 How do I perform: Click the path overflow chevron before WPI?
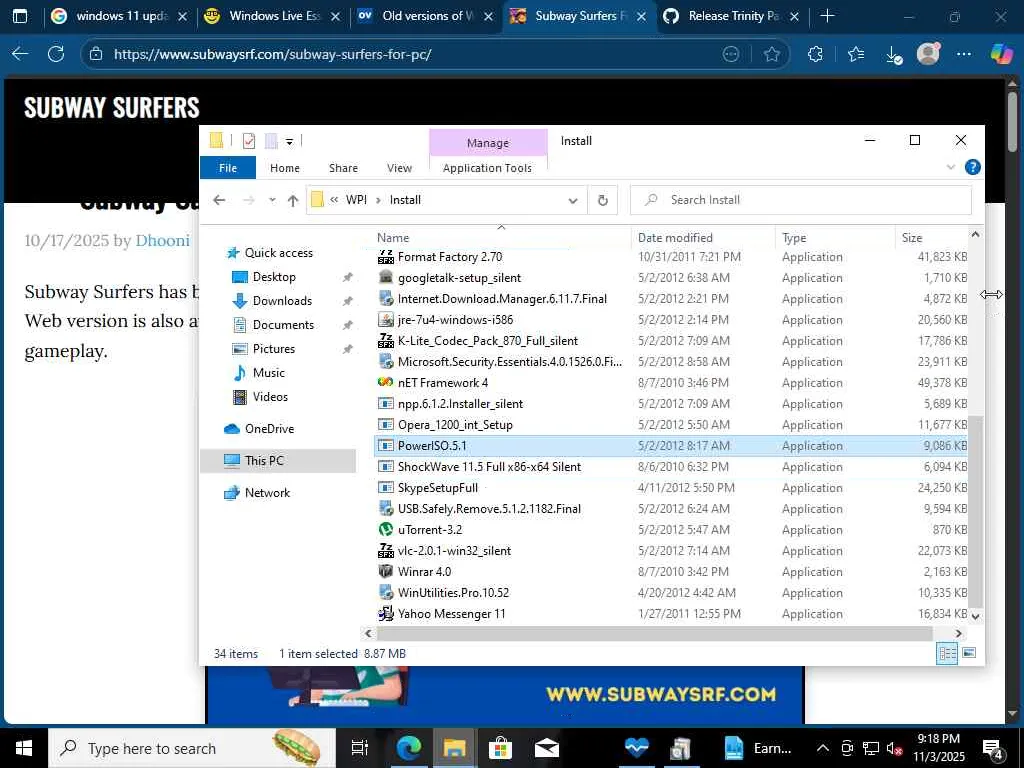(334, 200)
